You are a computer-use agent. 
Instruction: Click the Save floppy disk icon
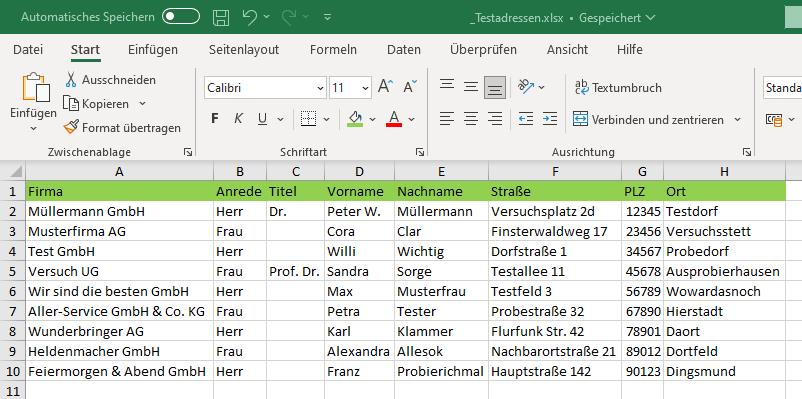point(221,17)
